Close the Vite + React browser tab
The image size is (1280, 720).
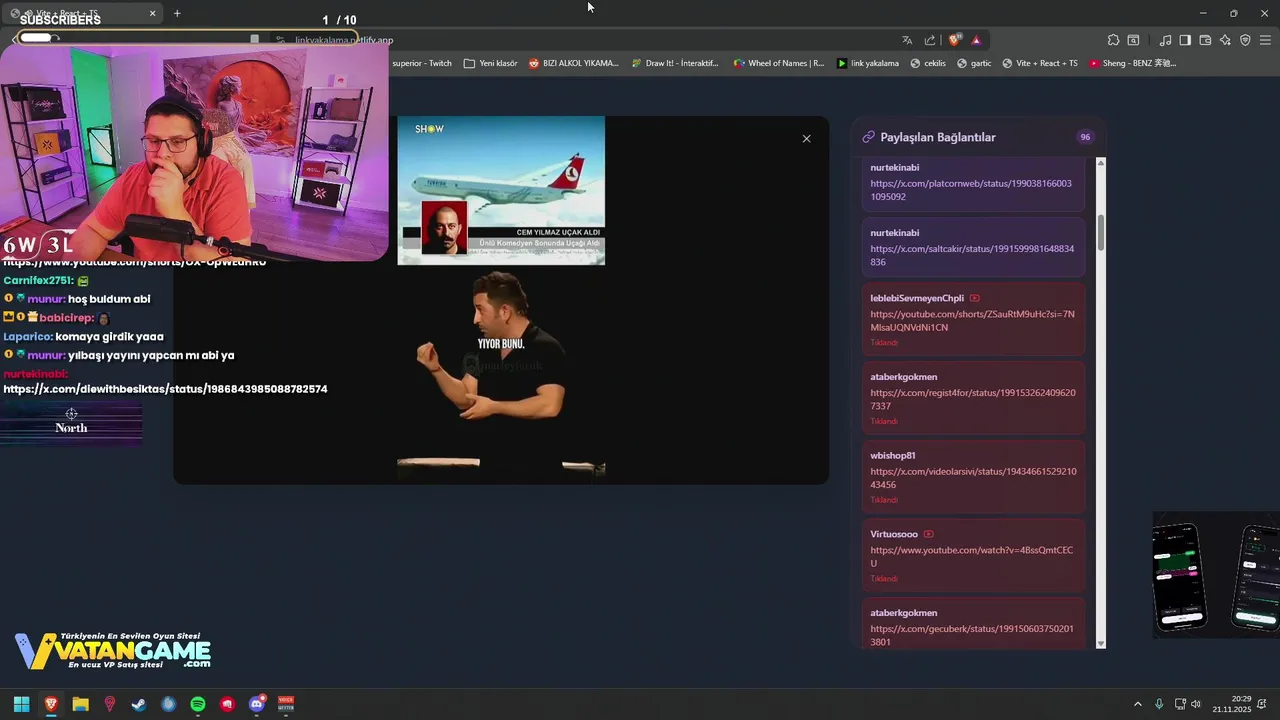153,13
